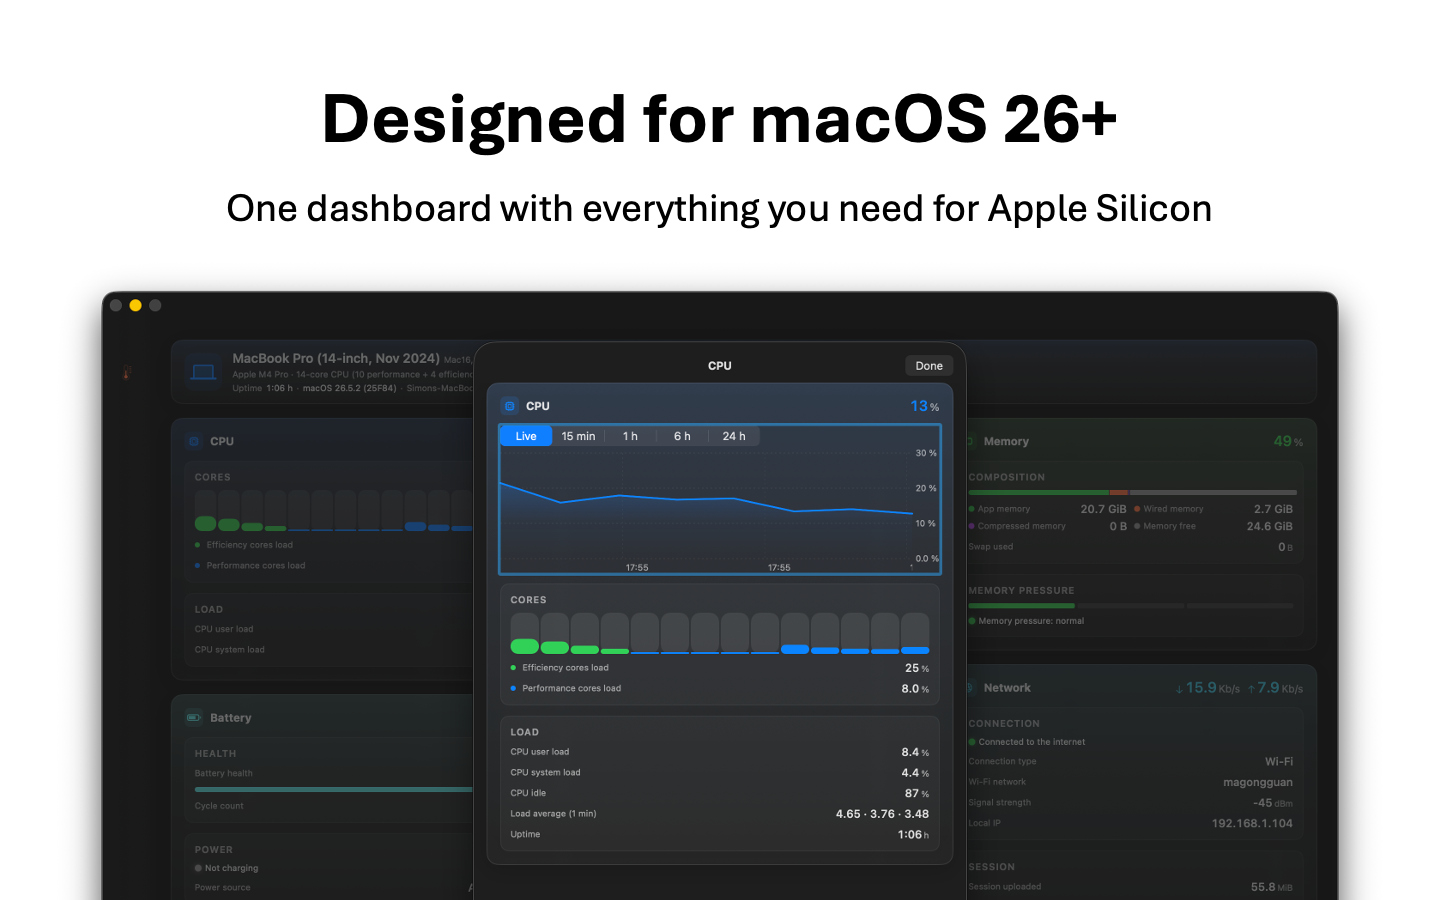Click the Connection type Wi-Fi value
This screenshot has height=900, width=1440.
click(x=1279, y=762)
